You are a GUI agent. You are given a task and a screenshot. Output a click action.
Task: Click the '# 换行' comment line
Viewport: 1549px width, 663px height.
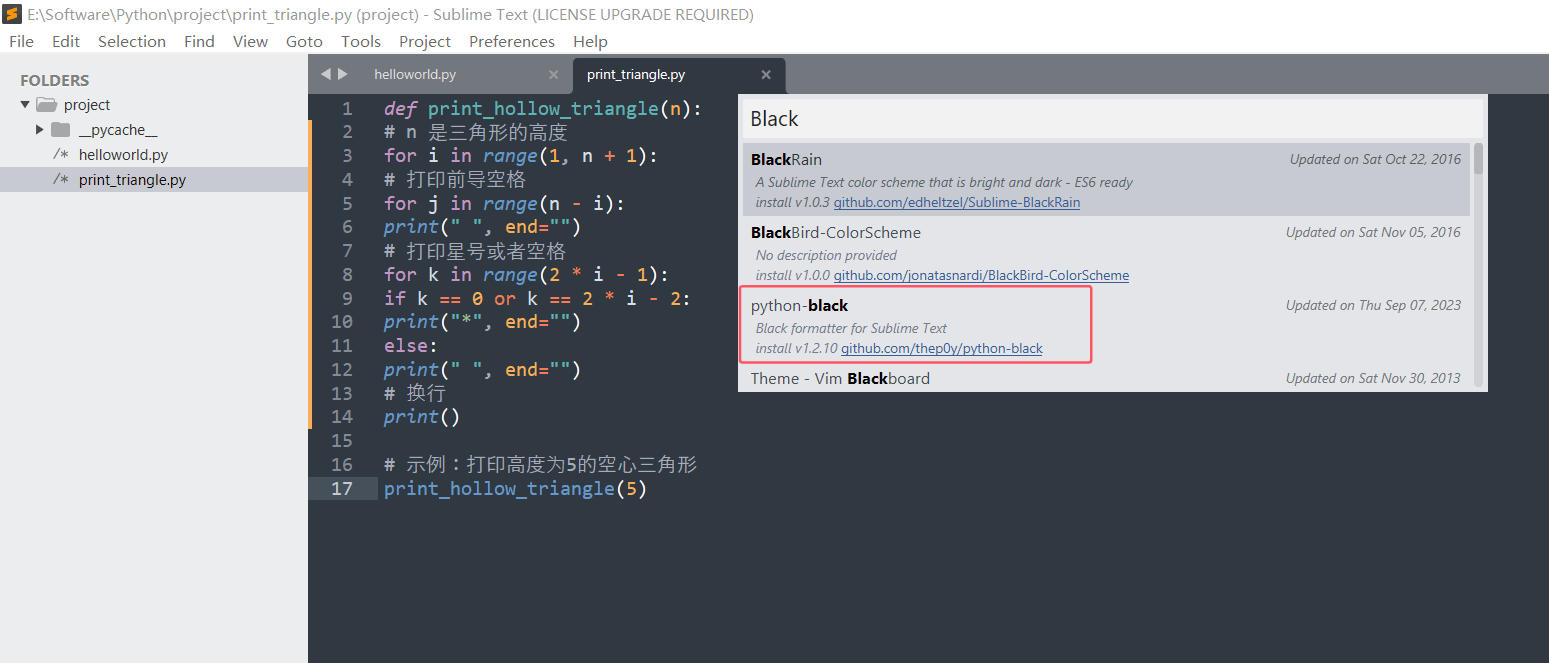click(x=415, y=393)
